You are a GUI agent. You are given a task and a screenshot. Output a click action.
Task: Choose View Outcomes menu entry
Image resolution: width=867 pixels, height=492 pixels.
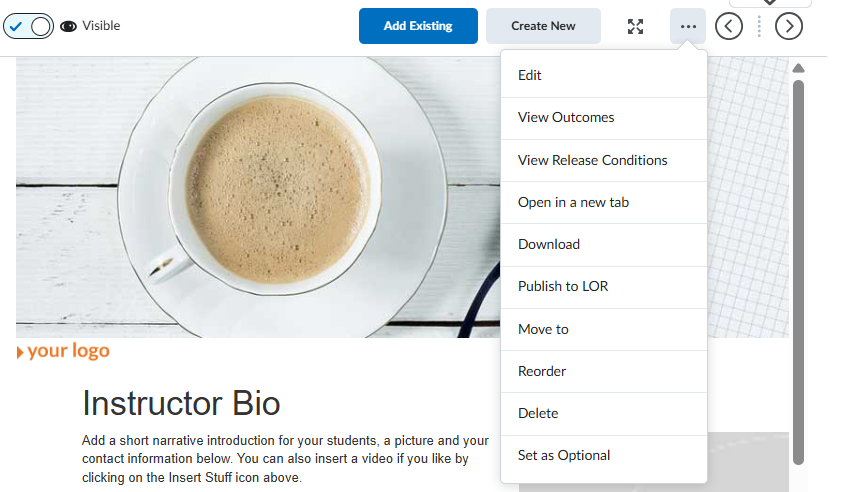point(566,117)
